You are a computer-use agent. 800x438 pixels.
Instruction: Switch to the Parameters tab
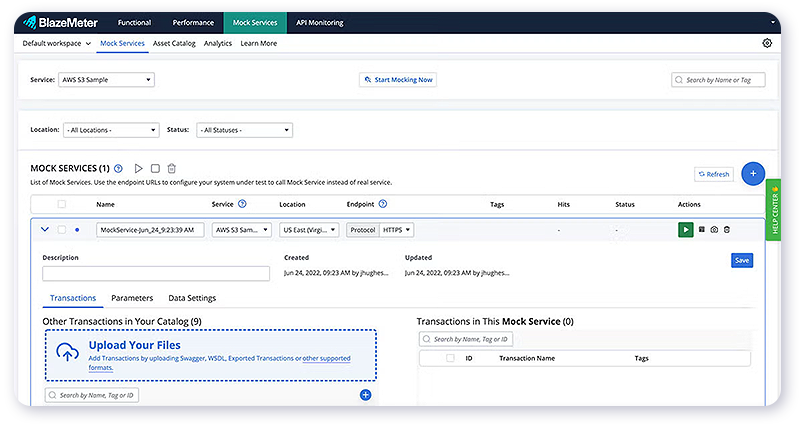pos(132,298)
